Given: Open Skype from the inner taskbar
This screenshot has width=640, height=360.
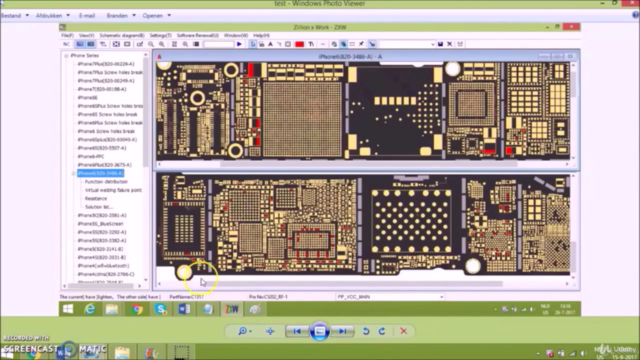Looking at the screenshot, I should (x=160, y=309).
